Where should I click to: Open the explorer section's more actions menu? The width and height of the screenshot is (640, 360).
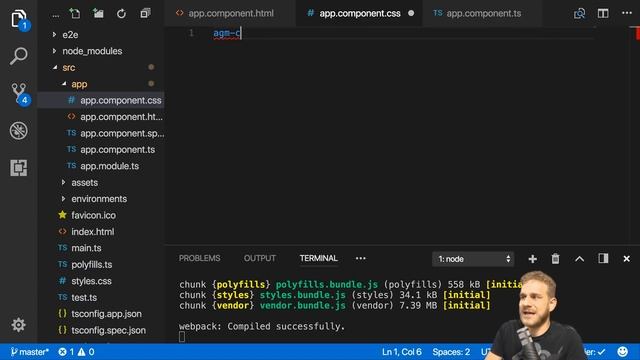click(x=56, y=16)
